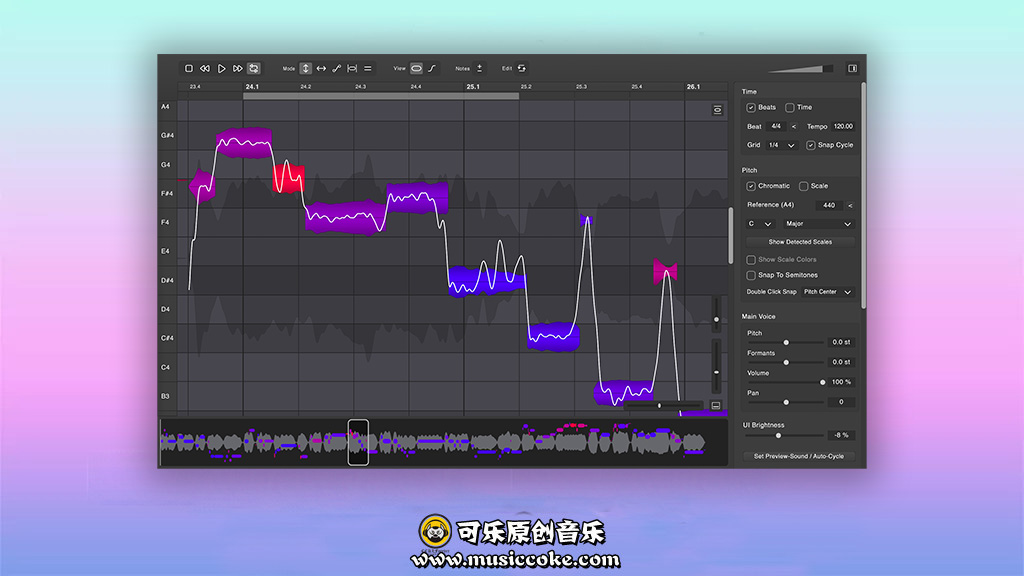Click the Rewind transport icon

coord(204,68)
